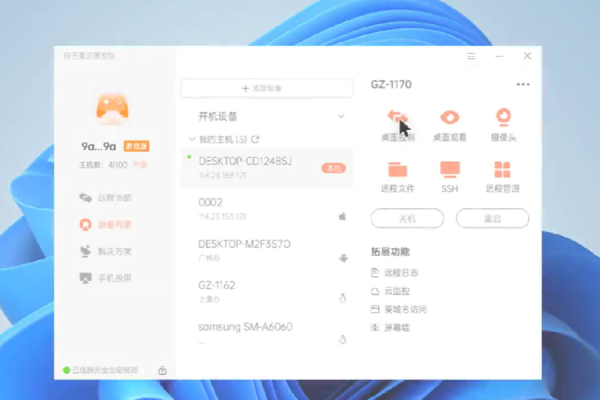
Task: Open 桌面观看 desktop view eye icon
Action: [449, 118]
